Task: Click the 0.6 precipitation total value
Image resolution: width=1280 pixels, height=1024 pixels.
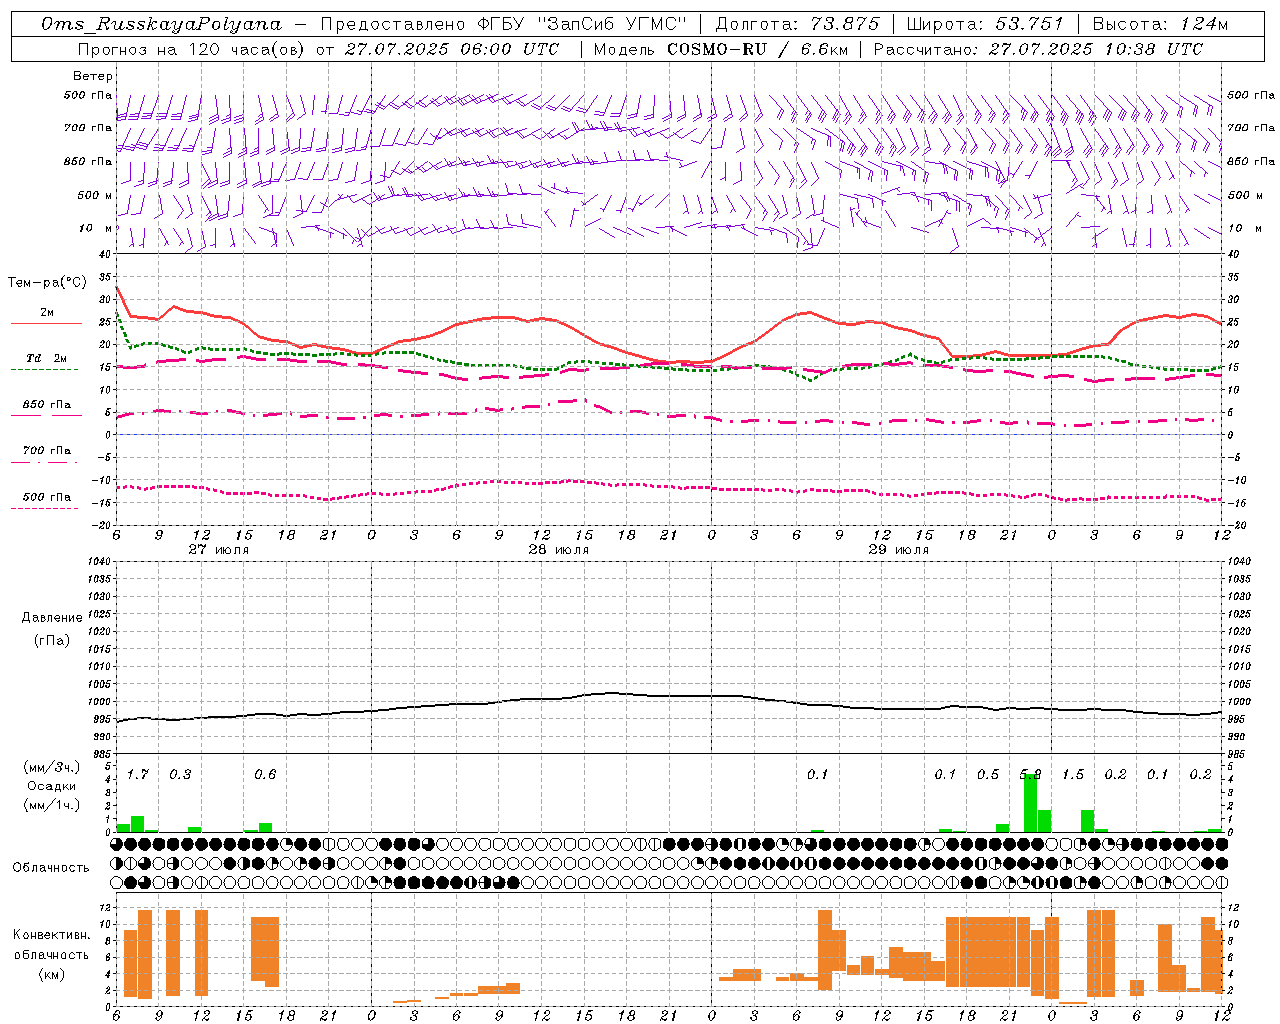Action: click(x=265, y=774)
